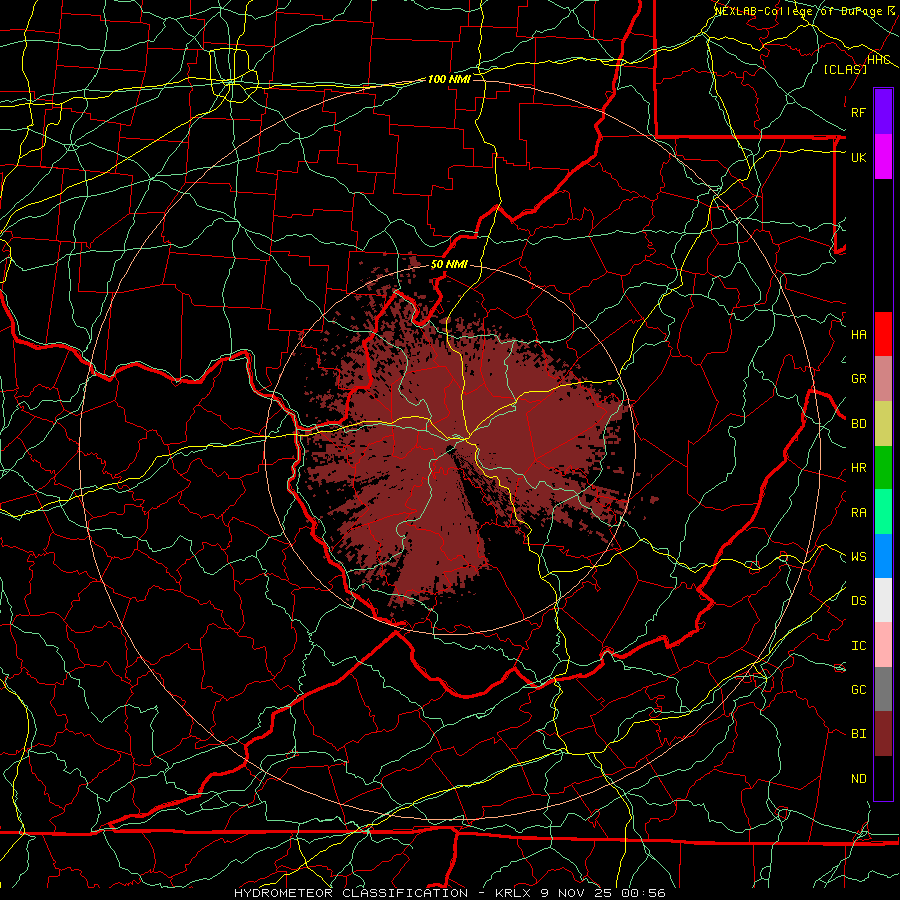Click the RA legend label

tap(858, 513)
